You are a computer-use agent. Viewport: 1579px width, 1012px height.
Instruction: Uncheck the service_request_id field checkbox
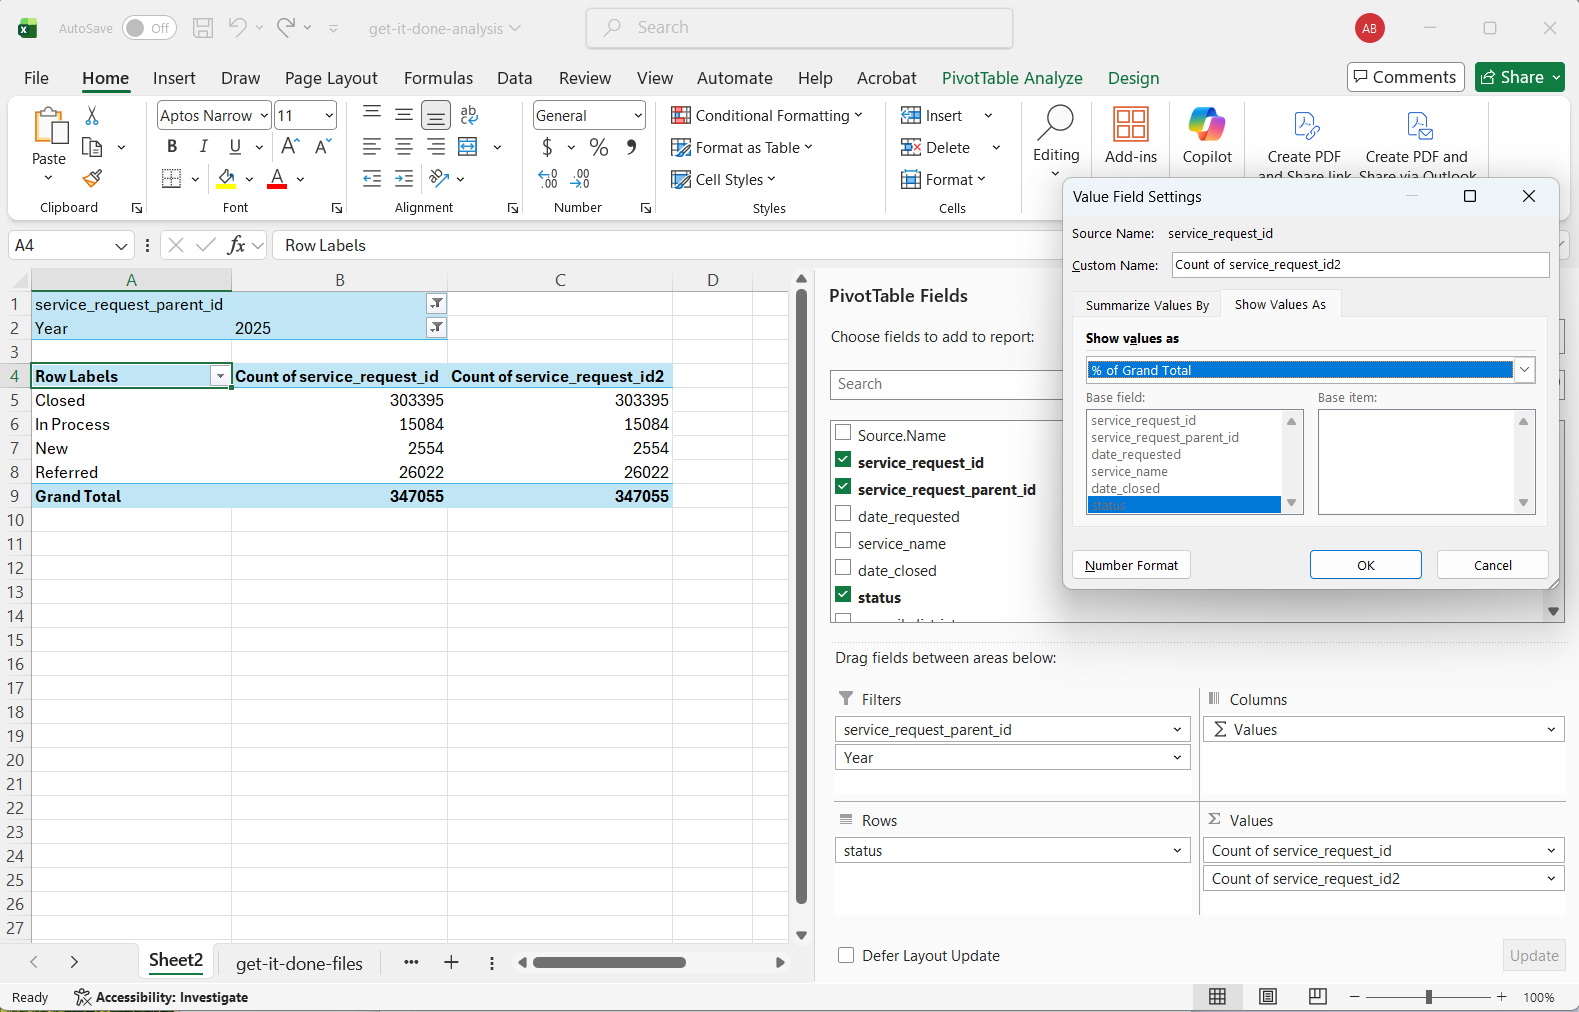pos(843,460)
